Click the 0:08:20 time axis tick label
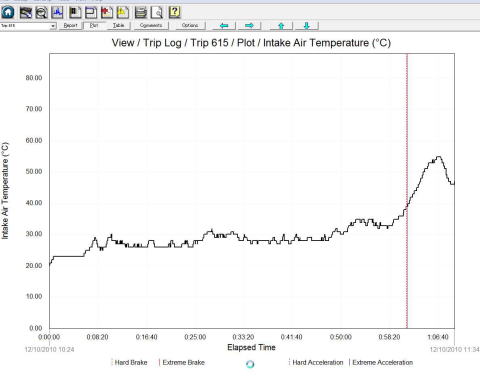The width and height of the screenshot is (480, 378). click(x=97, y=337)
